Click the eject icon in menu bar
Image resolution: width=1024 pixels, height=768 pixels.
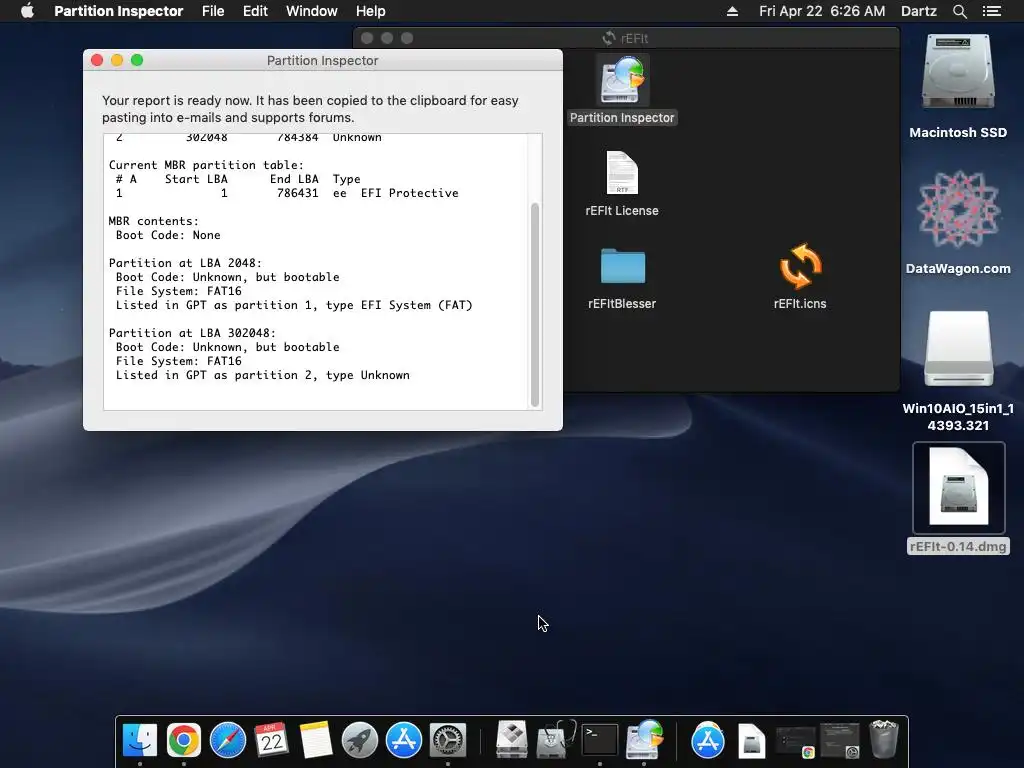click(732, 11)
